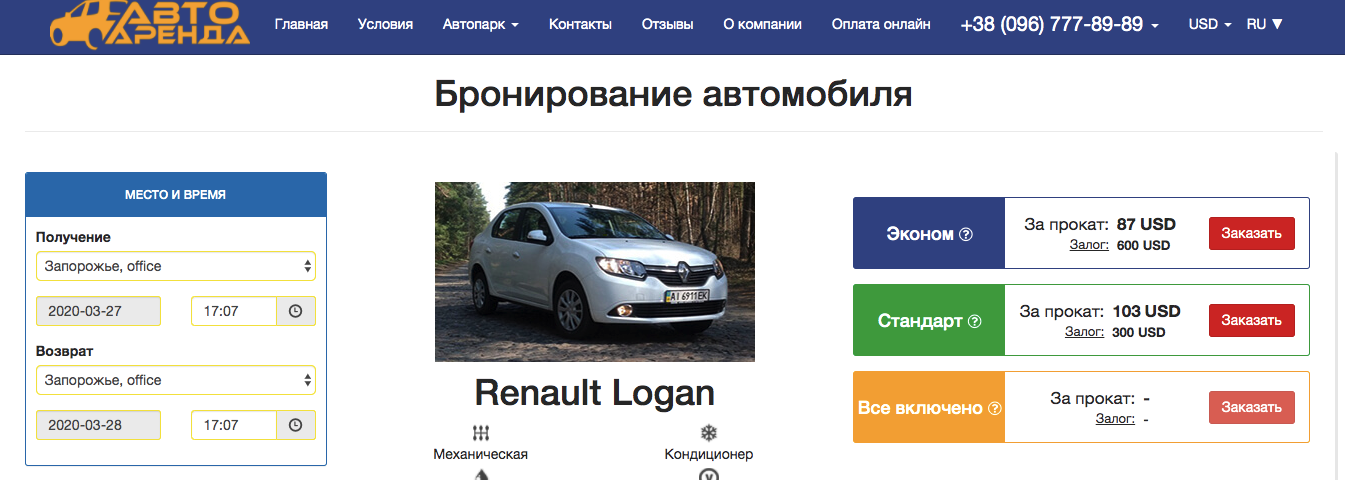Viewport: 1345px width, 480px height.
Task: Click the АвтоАренда logo
Action: coord(149,23)
